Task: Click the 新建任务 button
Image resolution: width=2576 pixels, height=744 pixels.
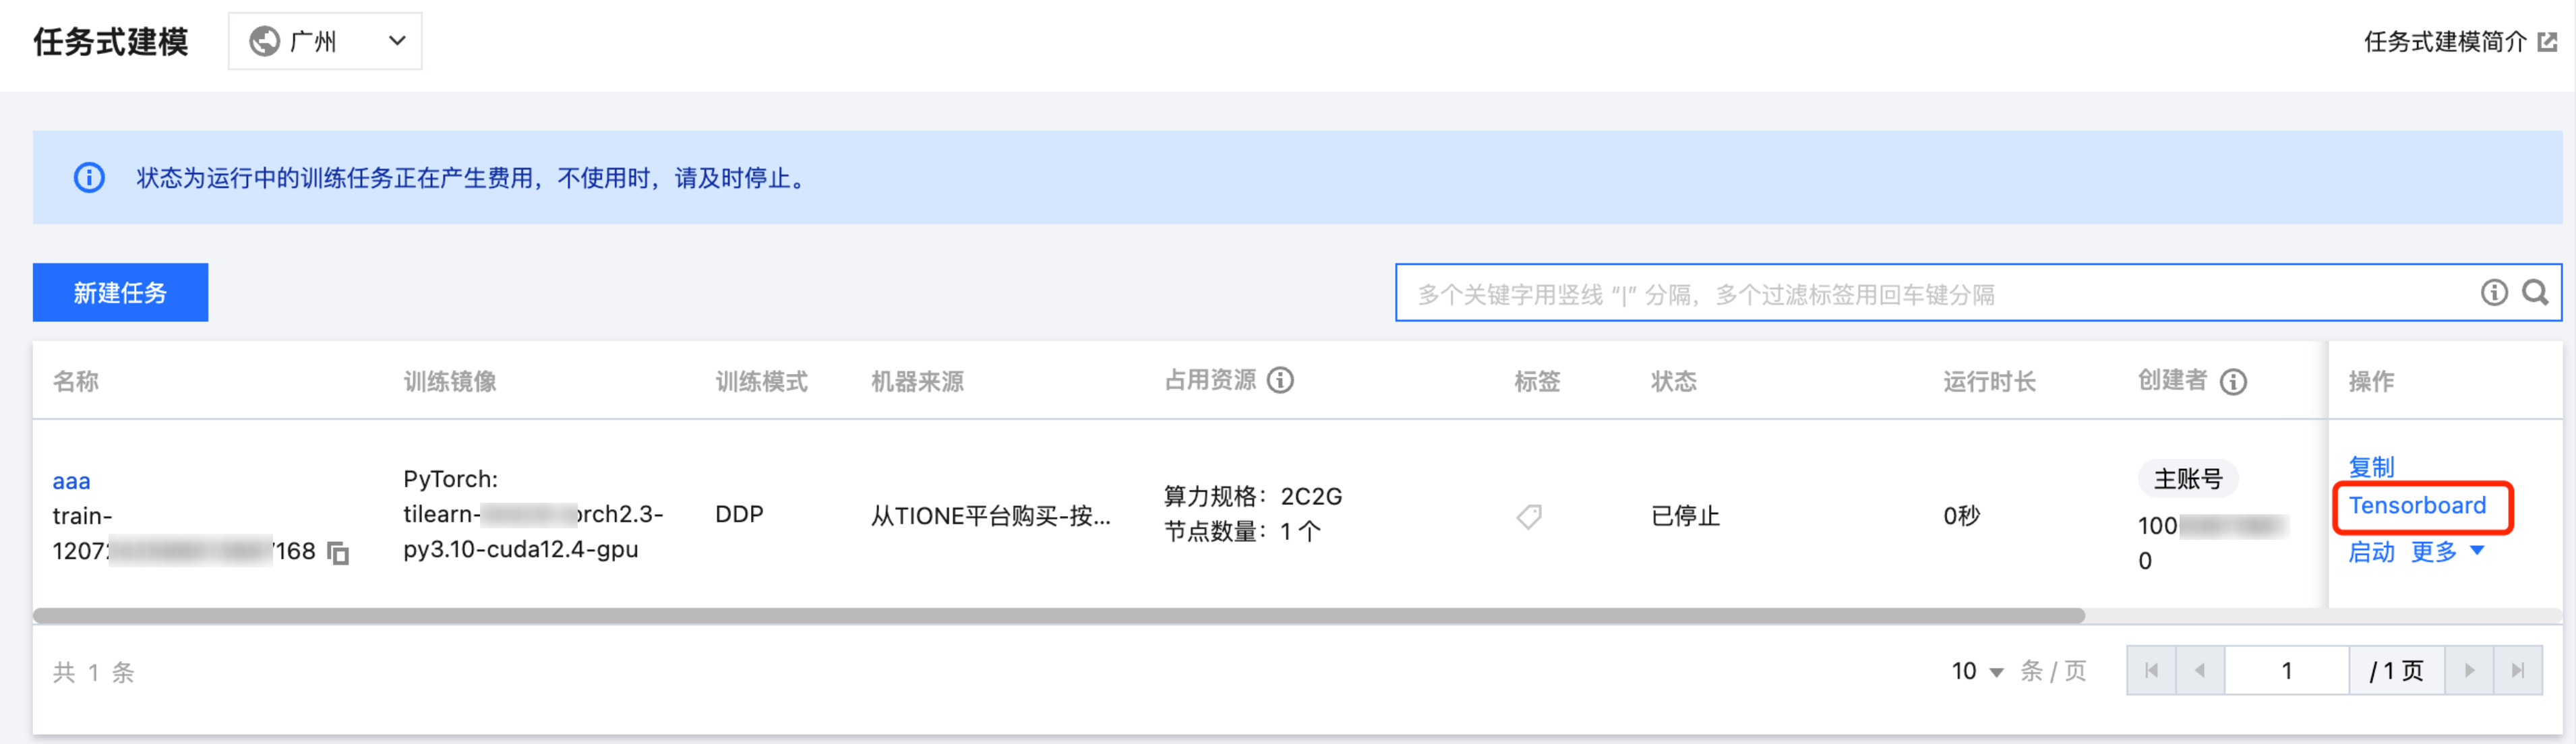Action: click(120, 292)
